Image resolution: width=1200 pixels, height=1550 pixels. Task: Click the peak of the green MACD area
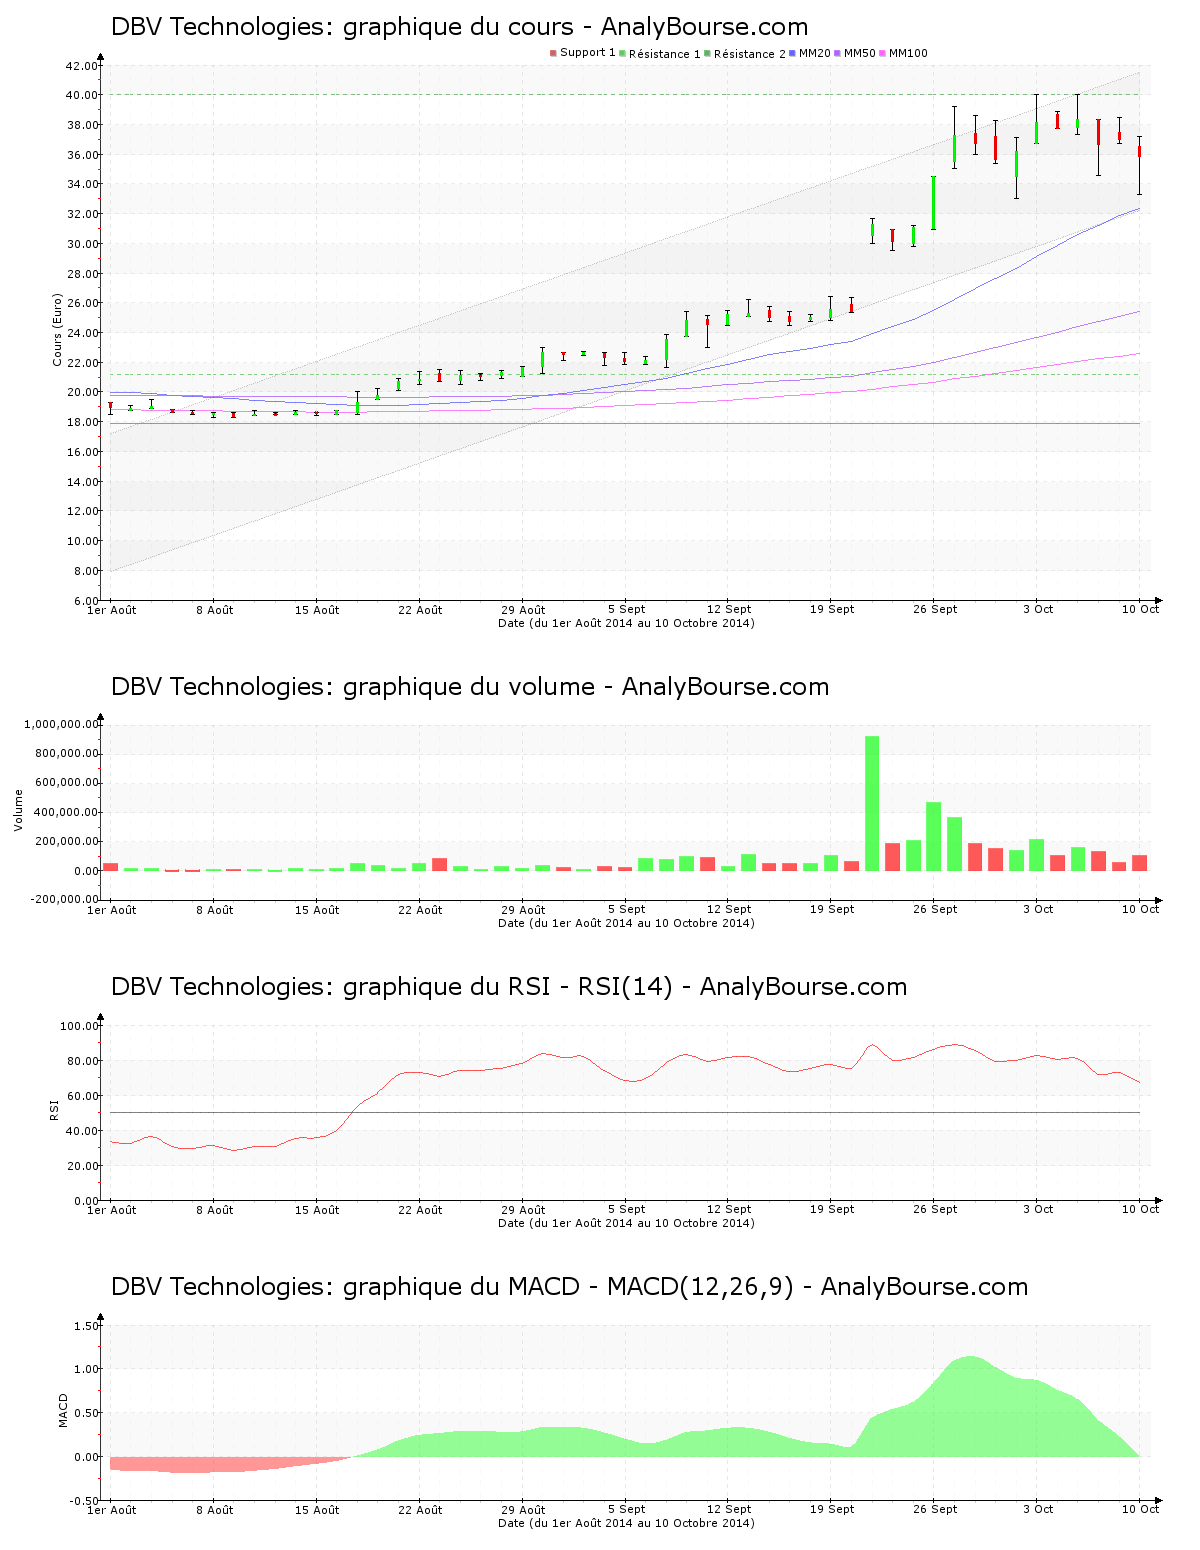(x=970, y=1357)
